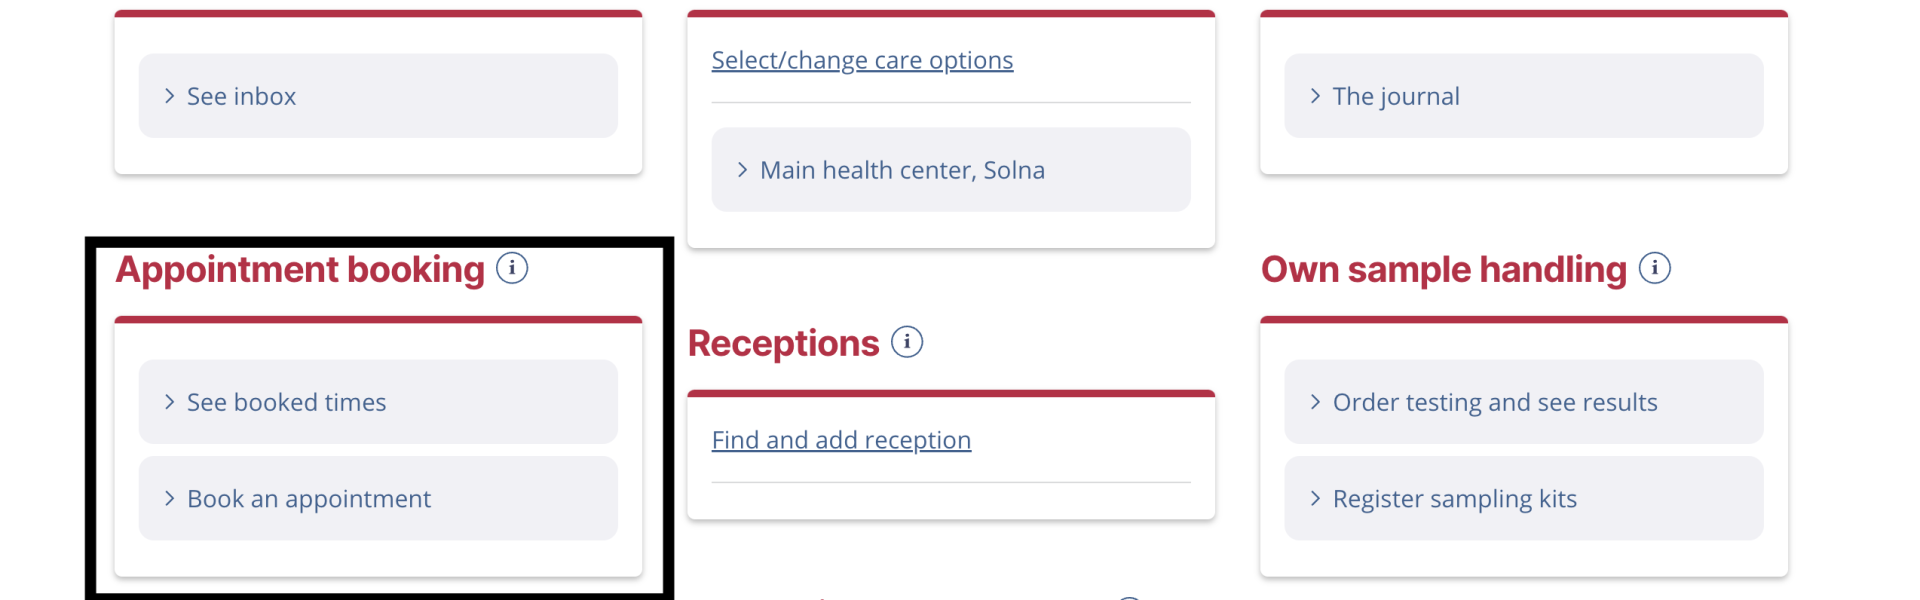Follow Find and add reception link
1920x600 pixels.
coord(841,441)
